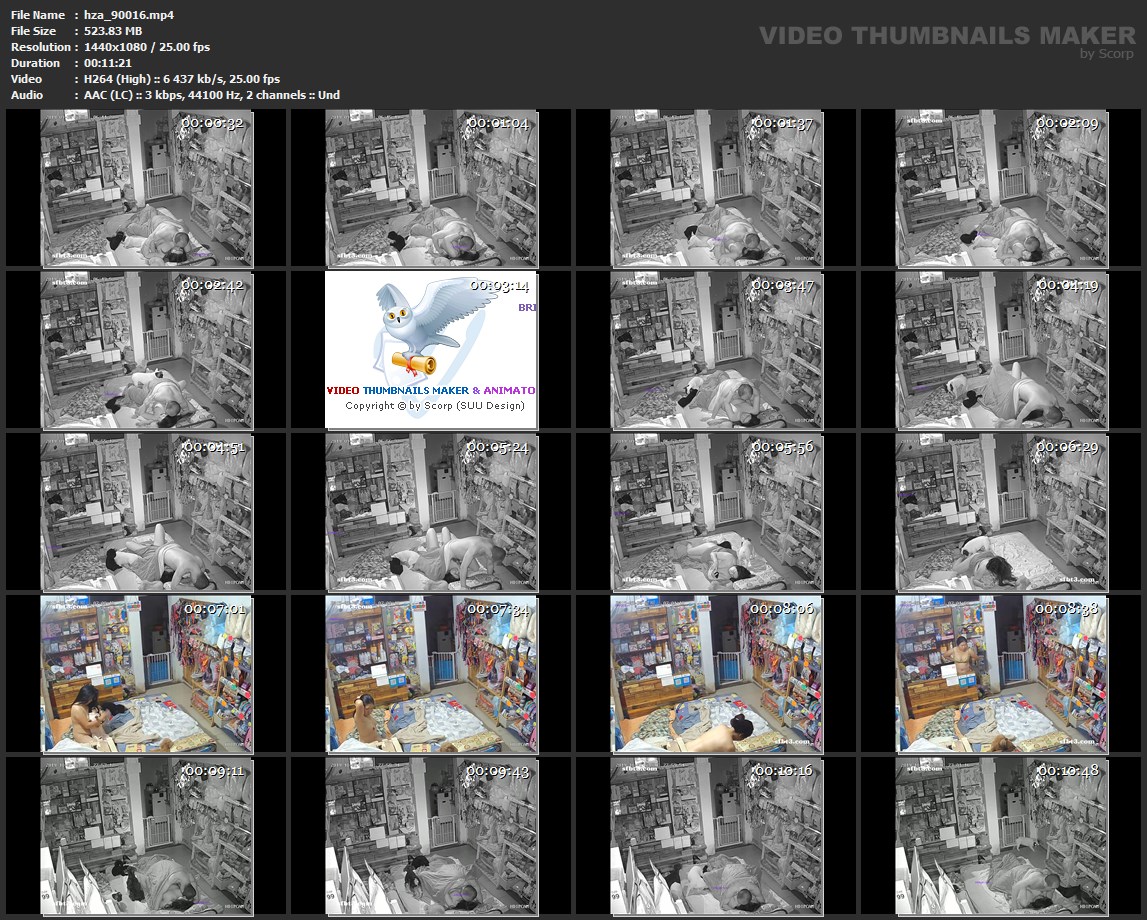Click the frame with timestamp 00:02:42
The height and width of the screenshot is (920, 1147).
tap(147, 350)
